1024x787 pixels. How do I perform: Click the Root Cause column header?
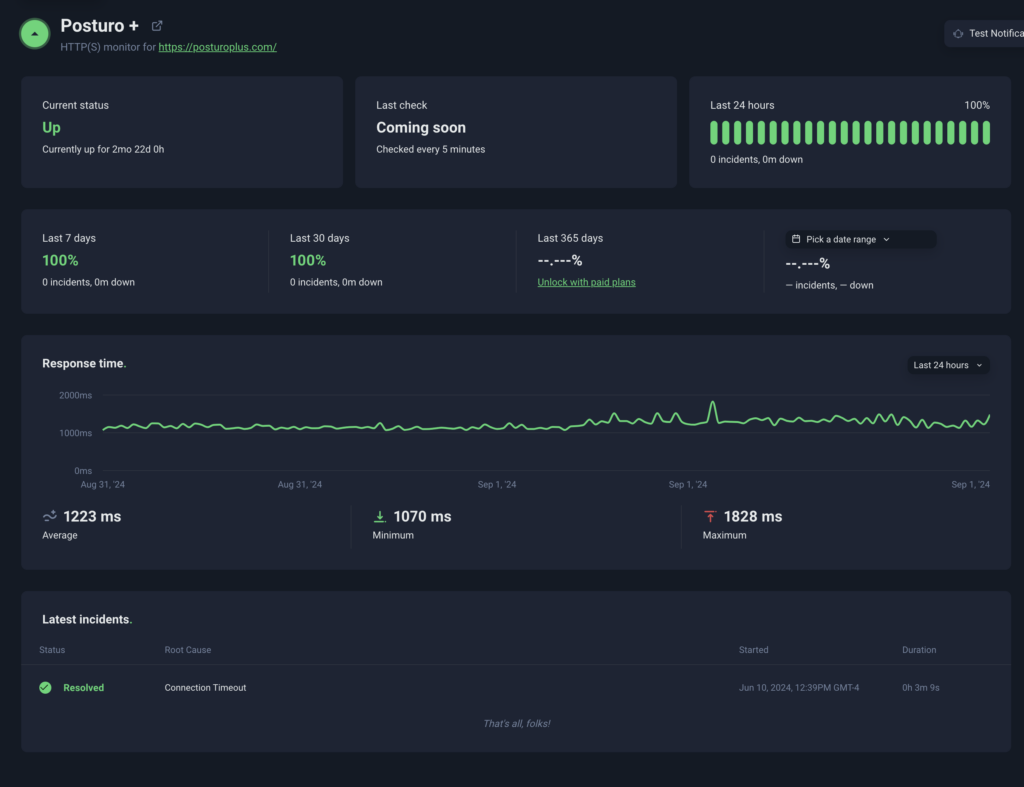(188, 650)
